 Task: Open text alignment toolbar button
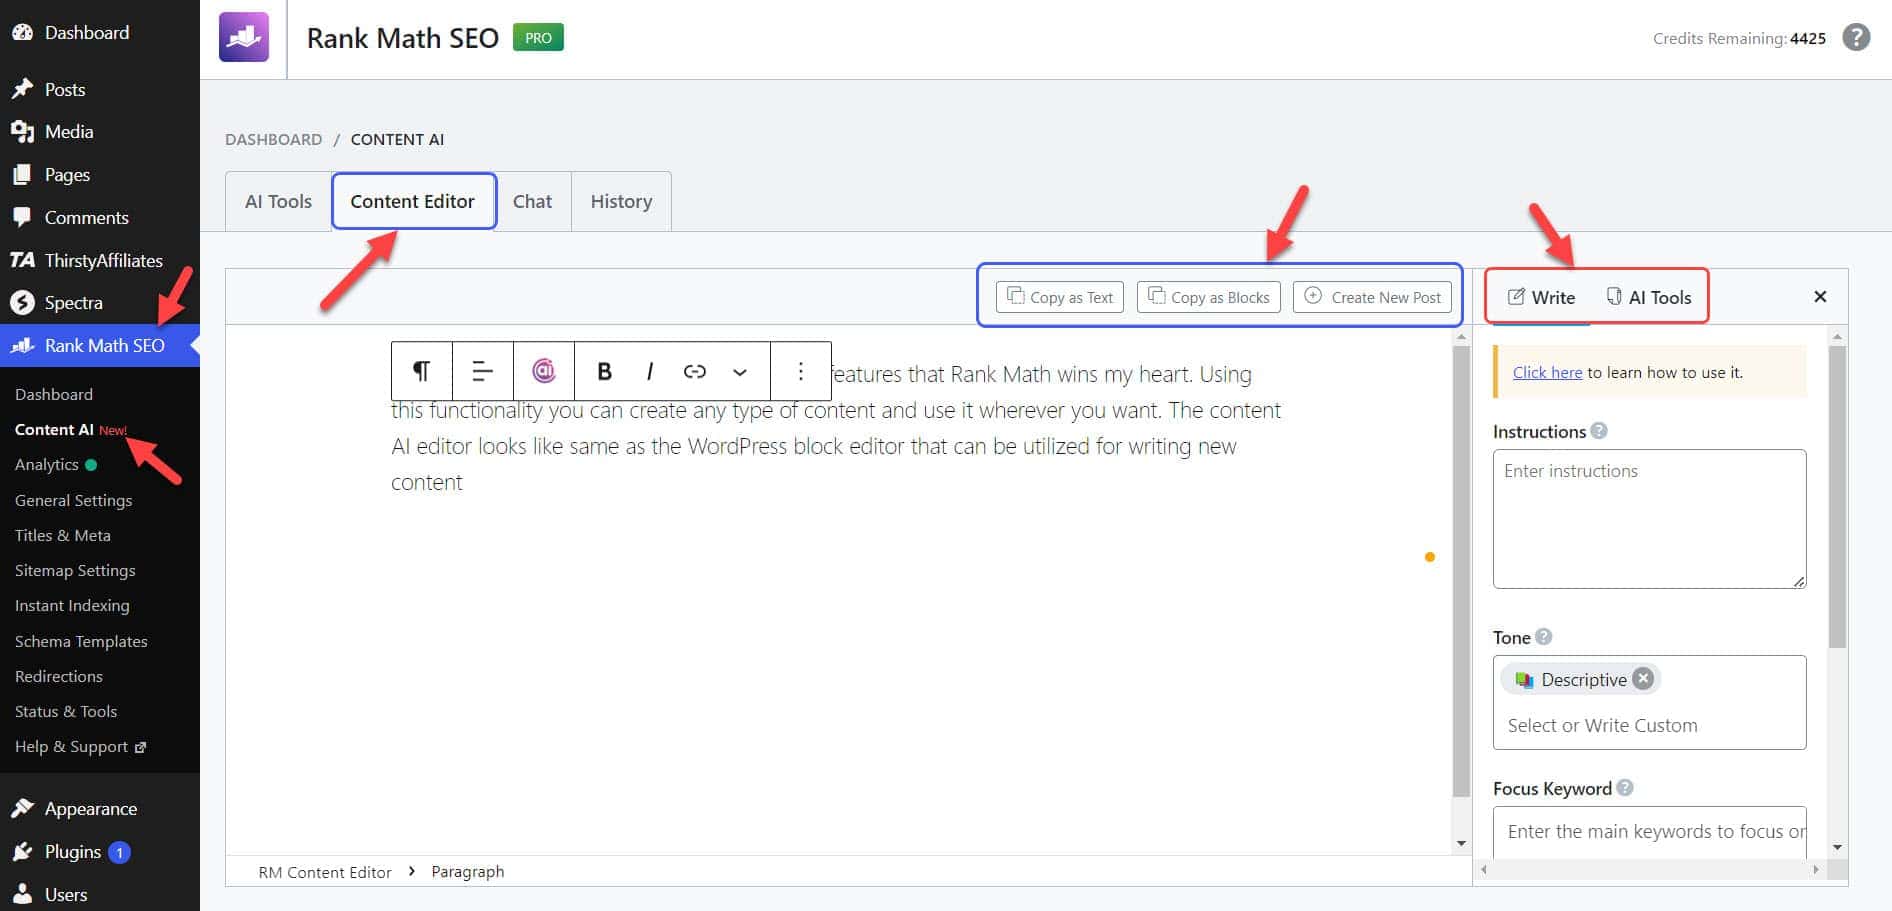click(x=483, y=371)
